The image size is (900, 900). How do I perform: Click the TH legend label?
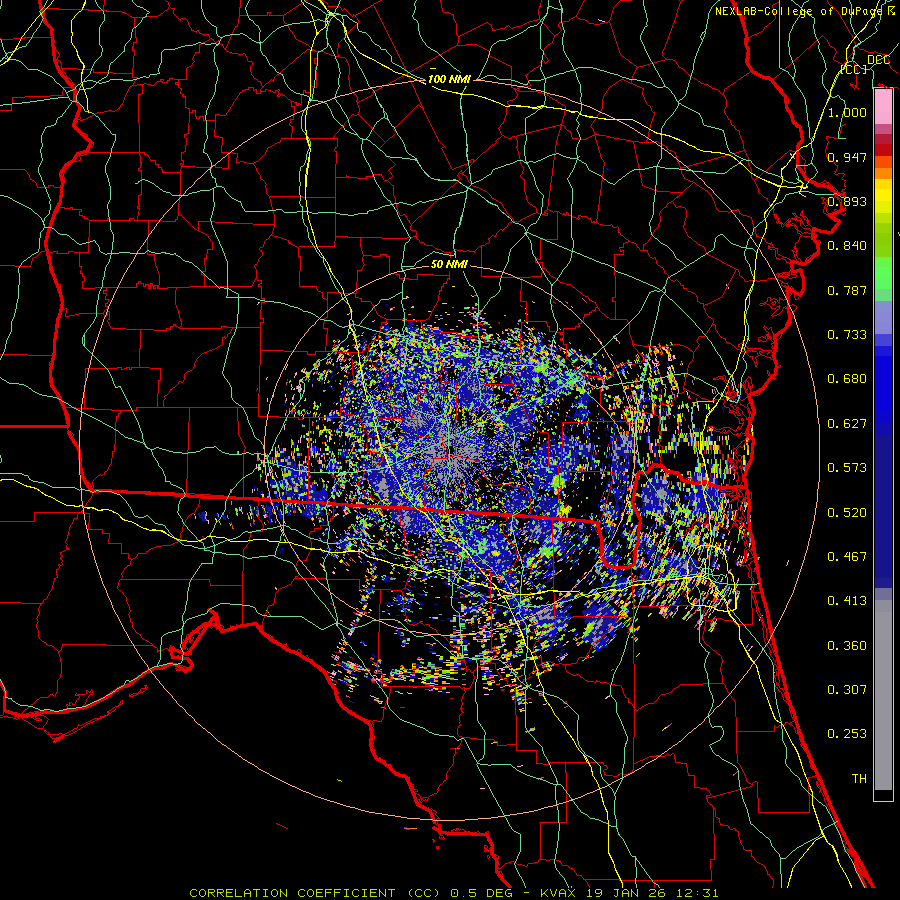click(859, 778)
